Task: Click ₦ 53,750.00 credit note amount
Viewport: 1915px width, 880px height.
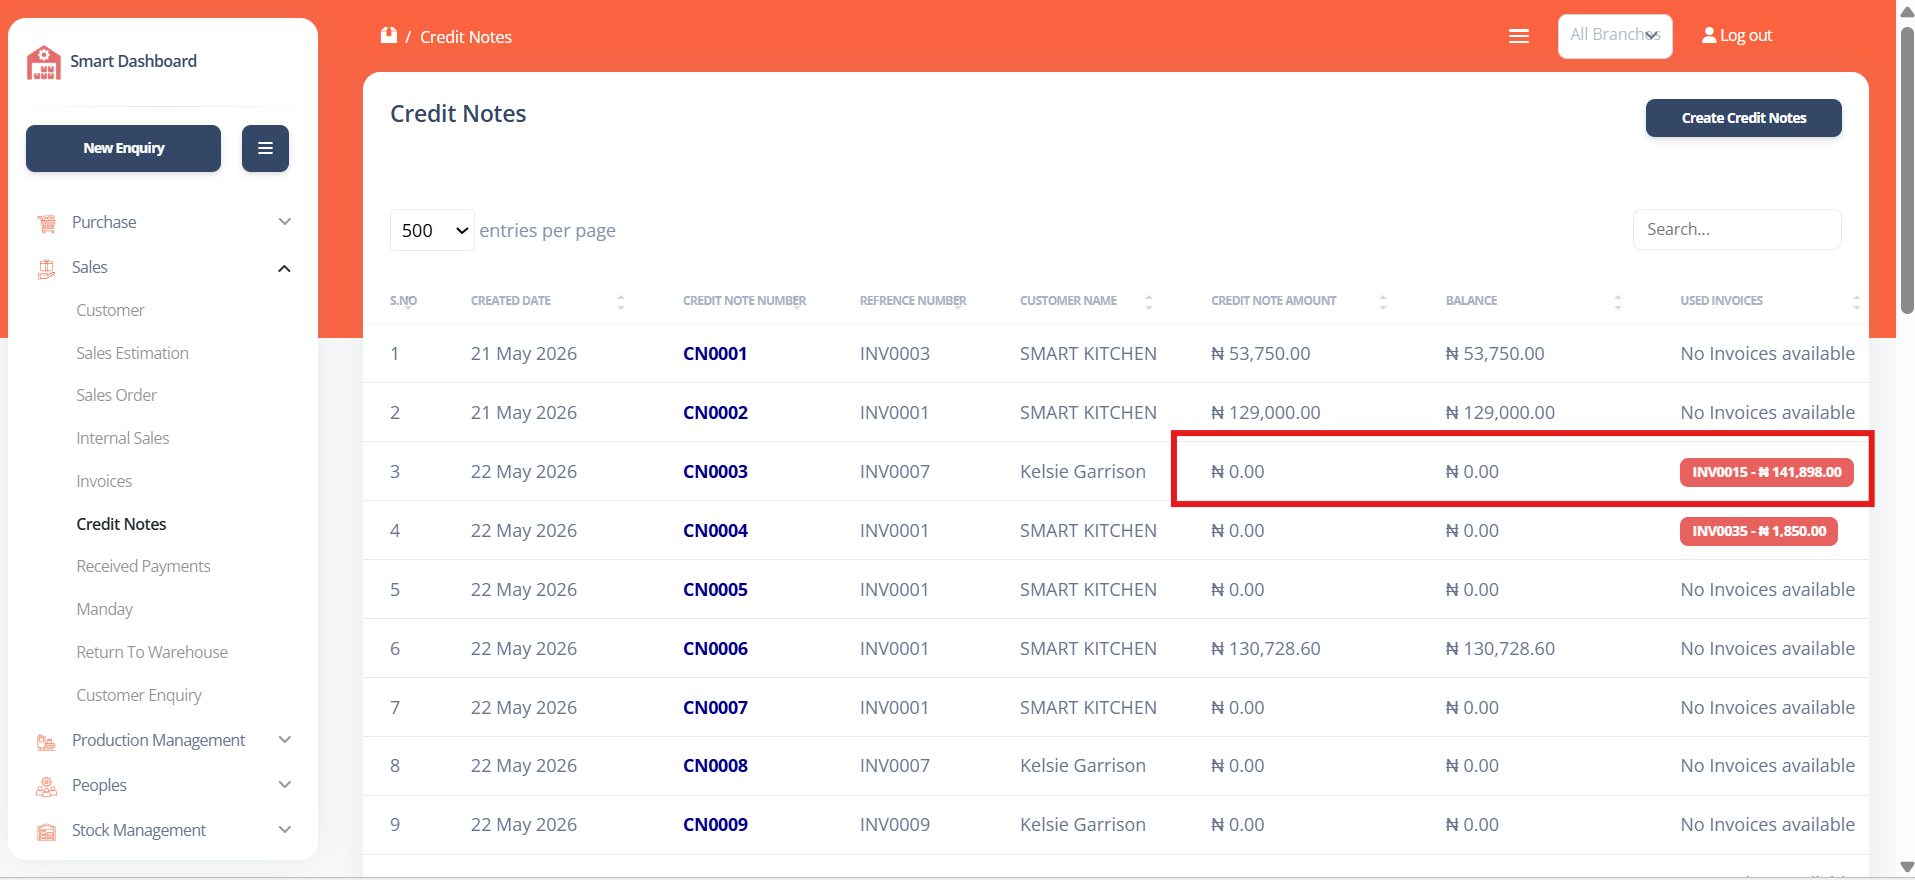Action: tap(1260, 353)
